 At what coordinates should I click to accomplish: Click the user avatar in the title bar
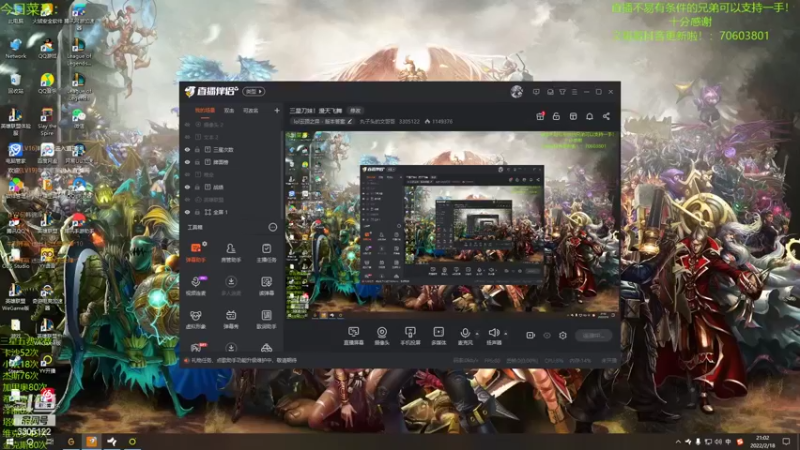516,92
